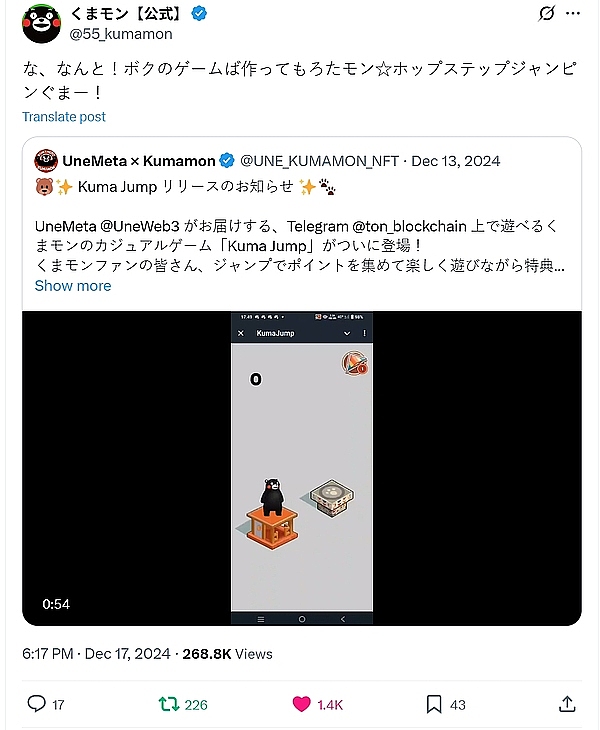The width and height of the screenshot is (600, 730).
Task: Toggle the bookmark icon
Action: coord(434,704)
